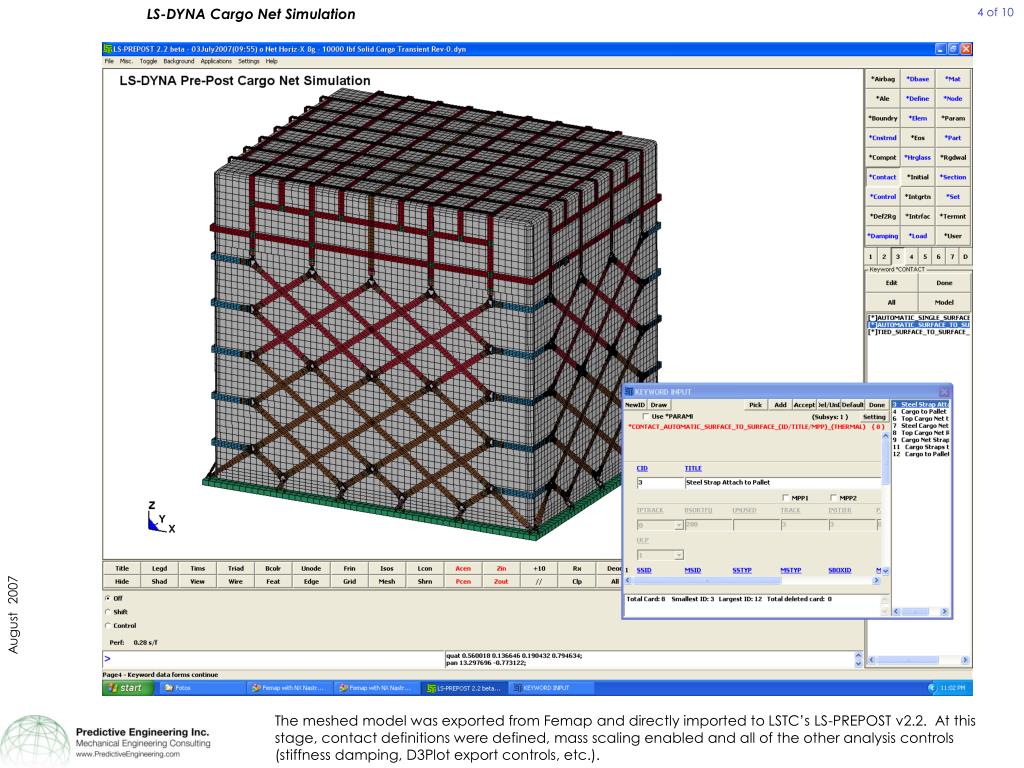Open the Applications menu

tap(216, 61)
